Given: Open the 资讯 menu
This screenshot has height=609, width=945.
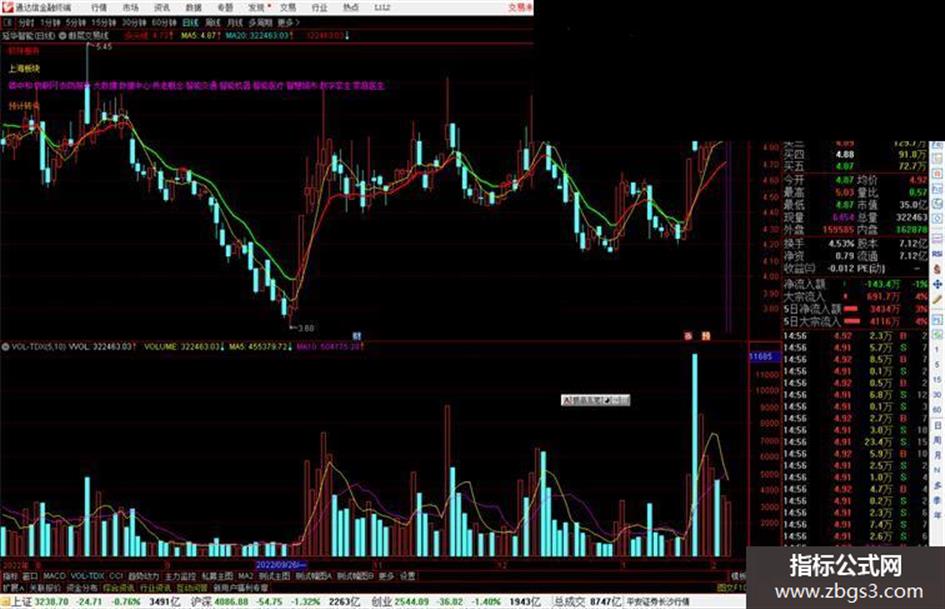Looking at the screenshot, I should 162,8.
